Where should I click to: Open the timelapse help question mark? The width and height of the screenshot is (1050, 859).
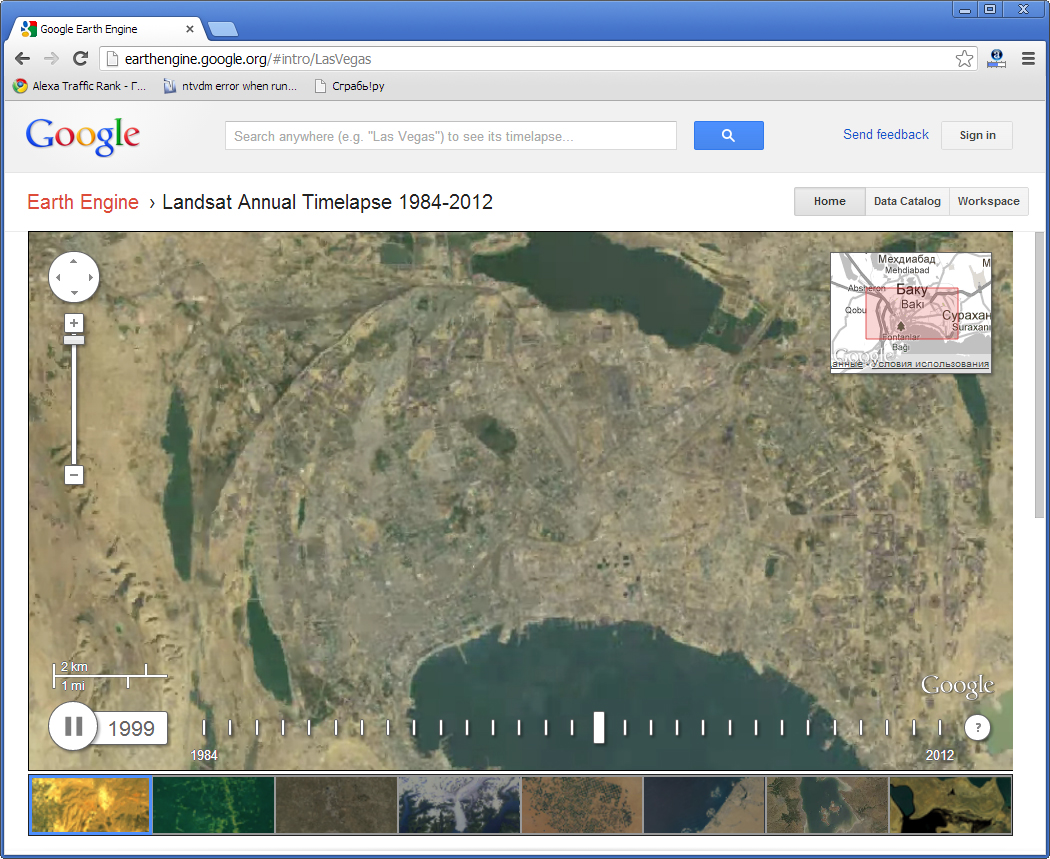pos(978,728)
